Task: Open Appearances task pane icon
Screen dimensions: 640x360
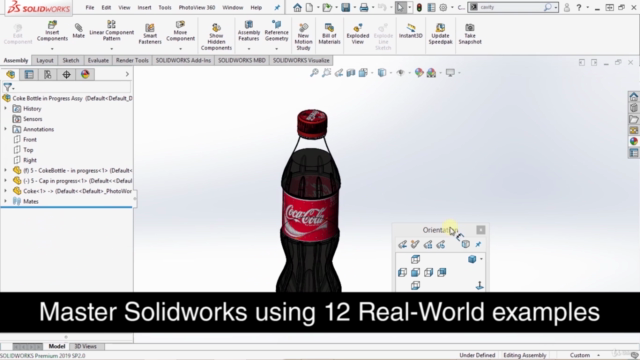Action: tap(633, 141)
